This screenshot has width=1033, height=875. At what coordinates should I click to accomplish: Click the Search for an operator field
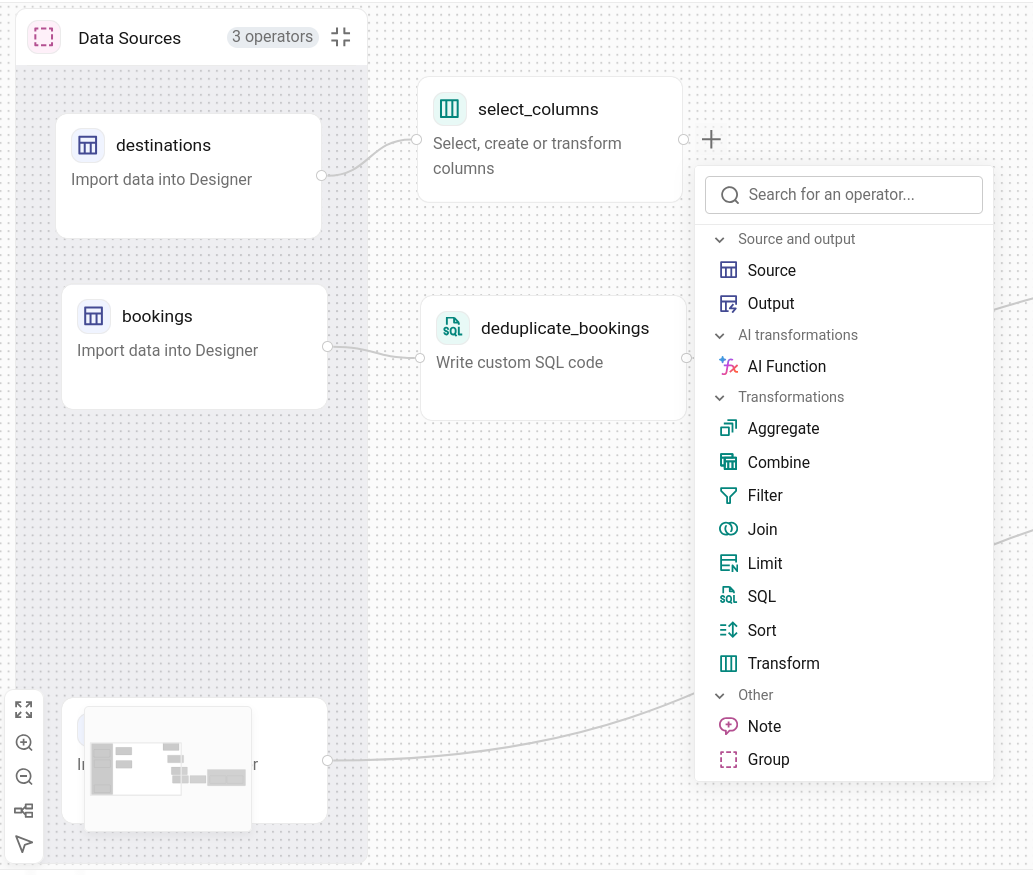point(844,195)
